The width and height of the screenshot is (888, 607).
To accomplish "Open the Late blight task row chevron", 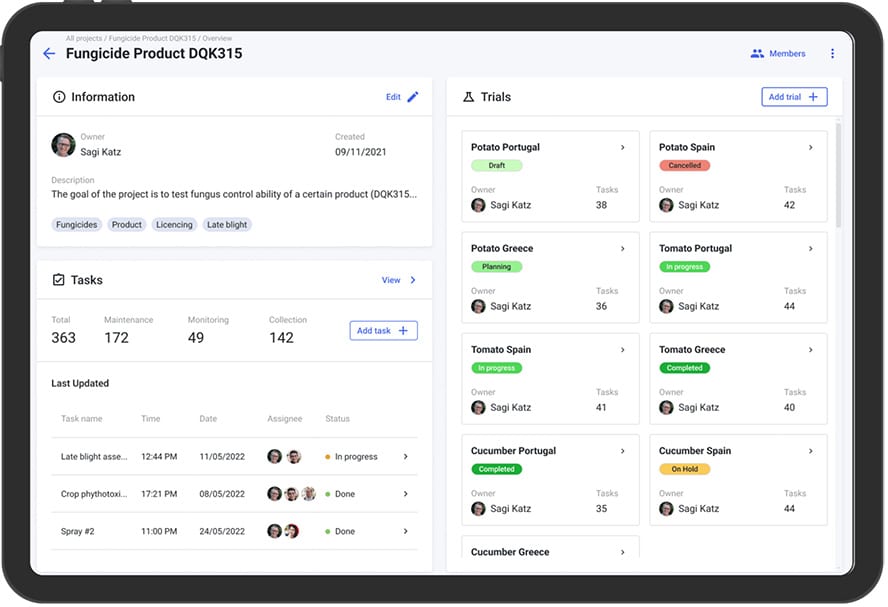I will (x=405, y=456).
